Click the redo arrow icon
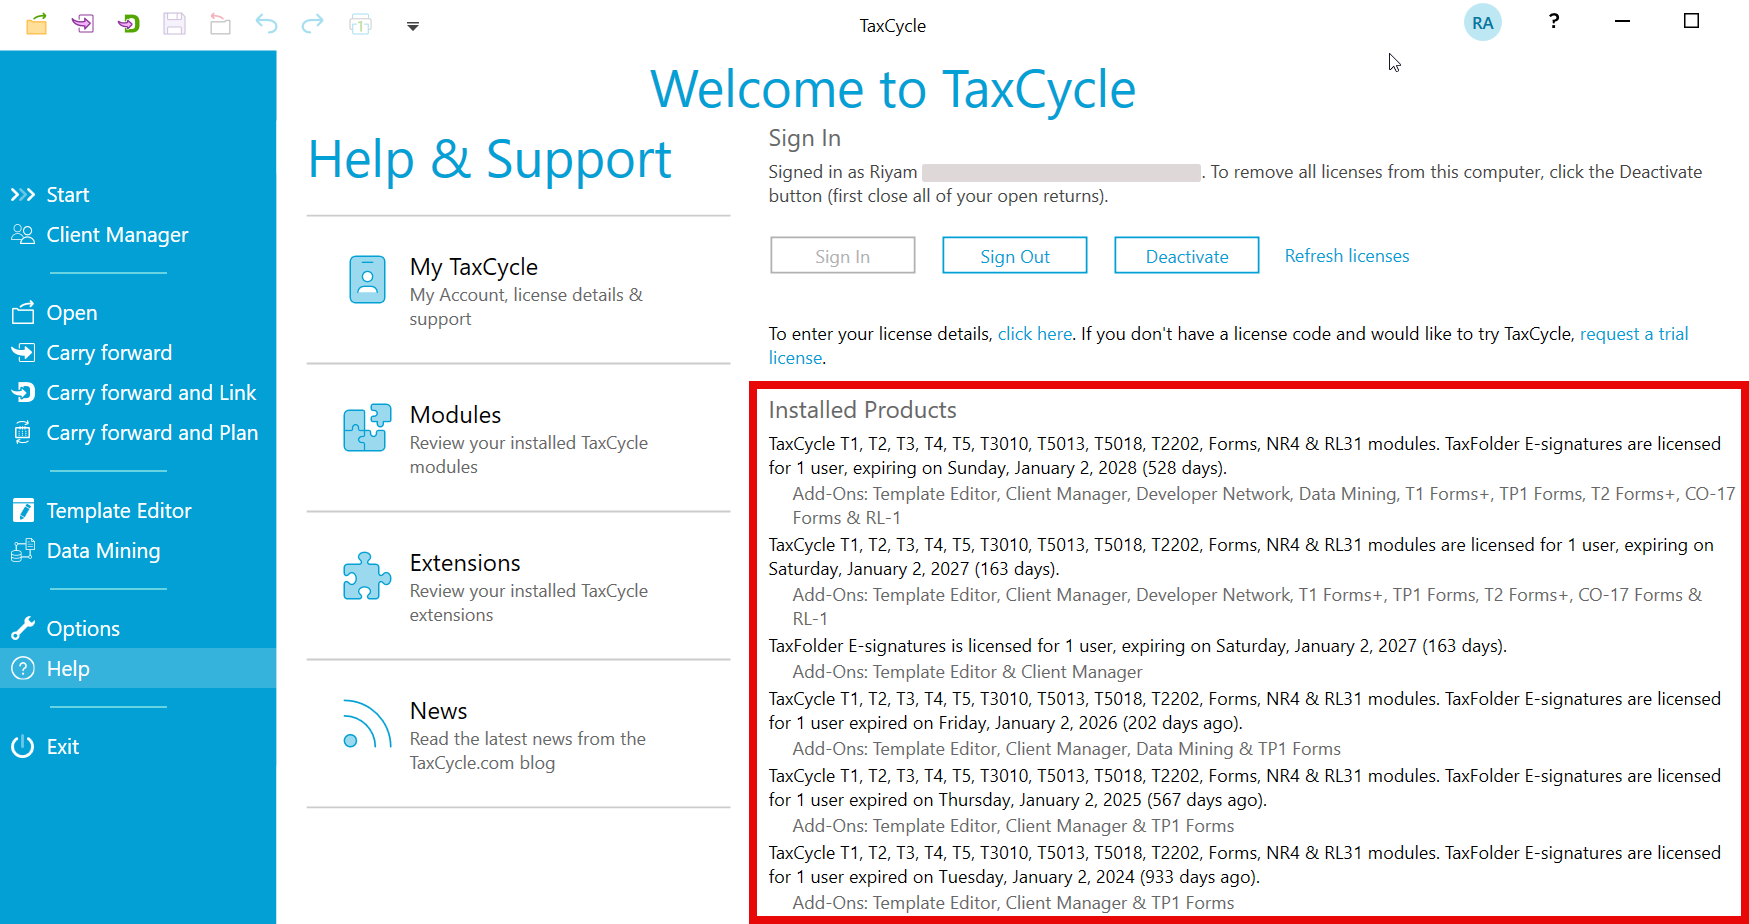 pos(313,24)
